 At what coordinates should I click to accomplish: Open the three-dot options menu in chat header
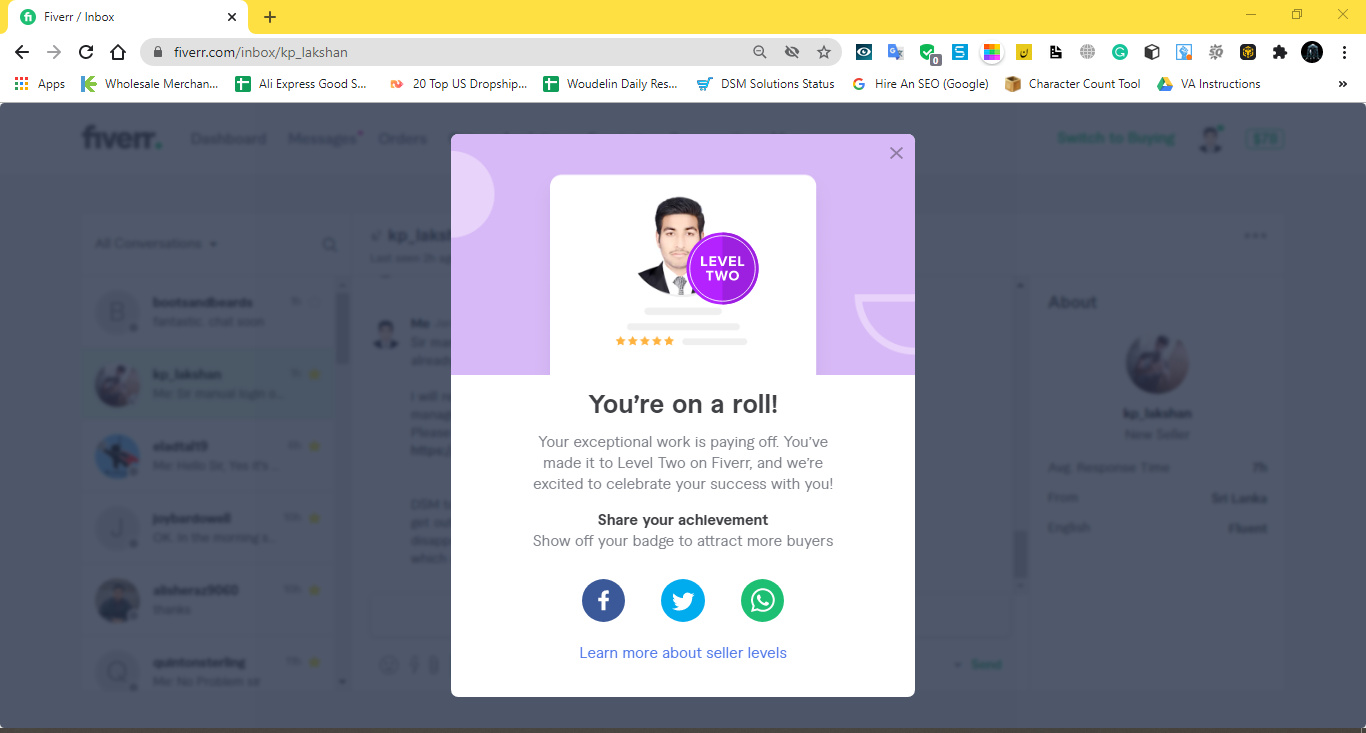click(x=1255, y=236)
